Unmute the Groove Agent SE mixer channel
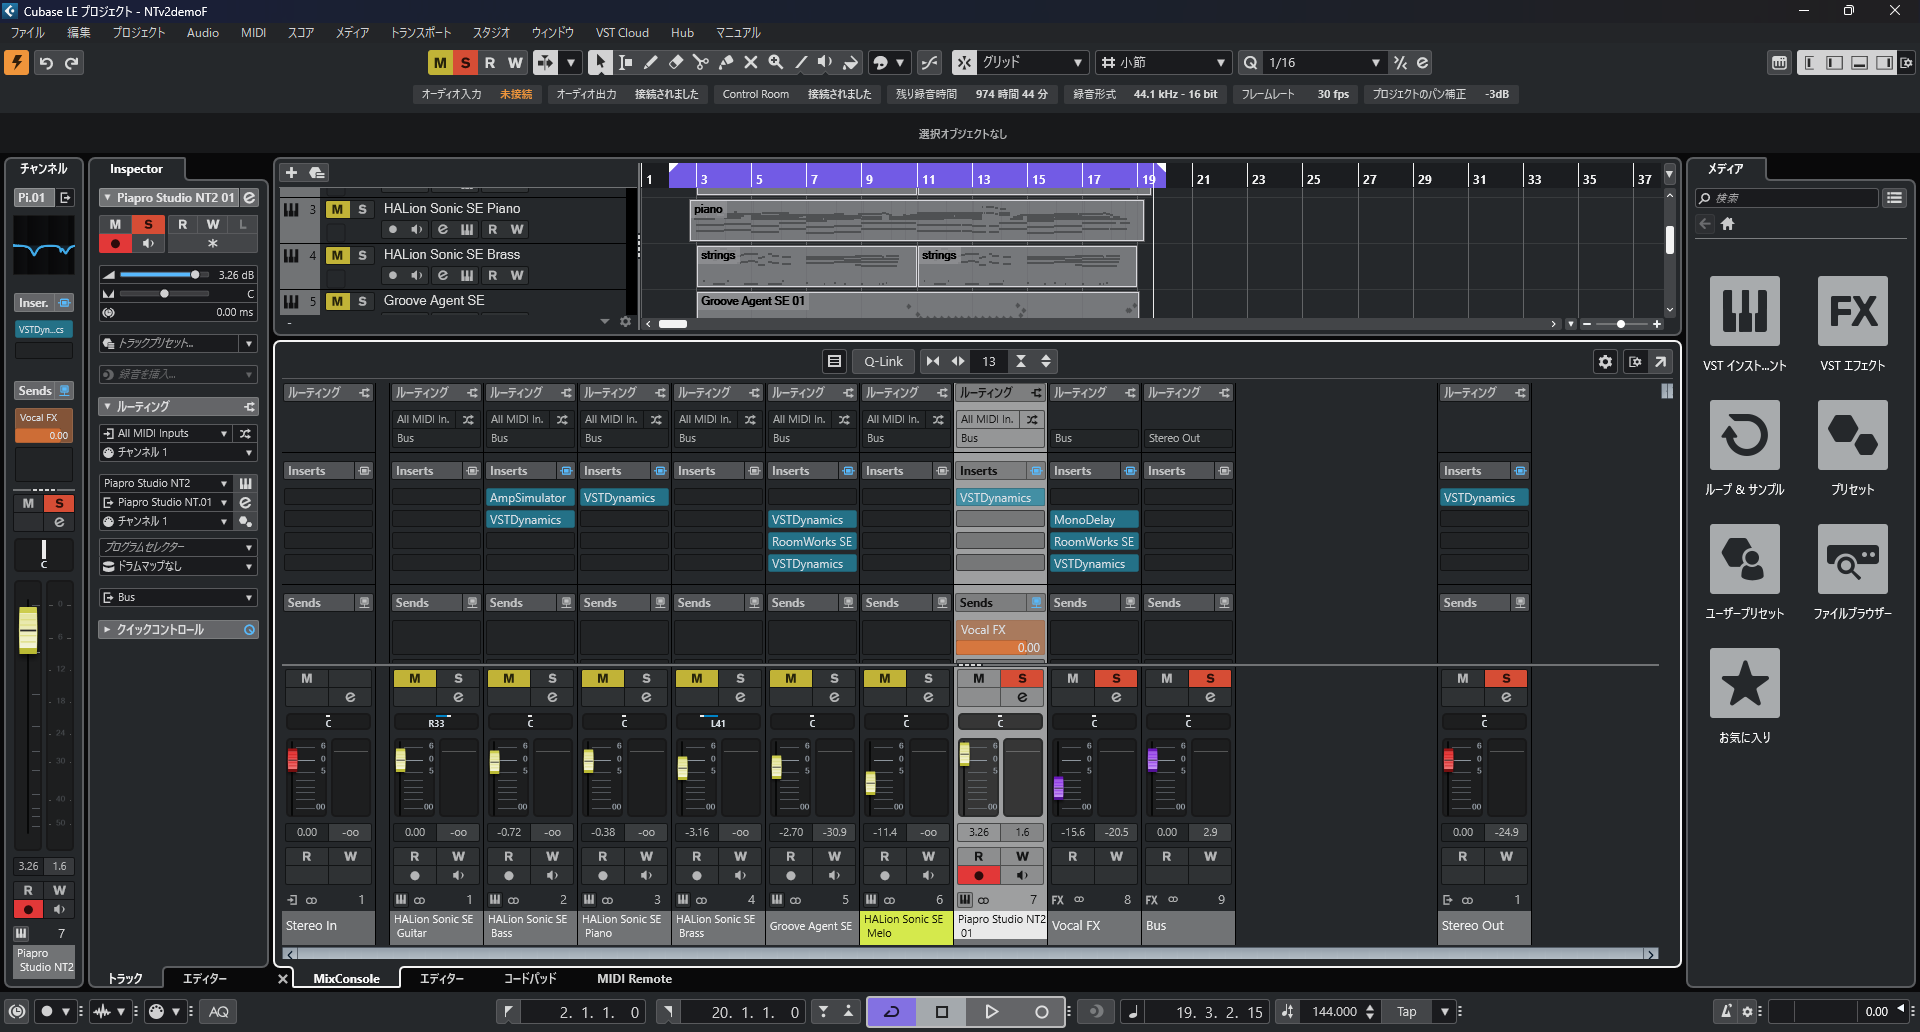 click(790, 678)
